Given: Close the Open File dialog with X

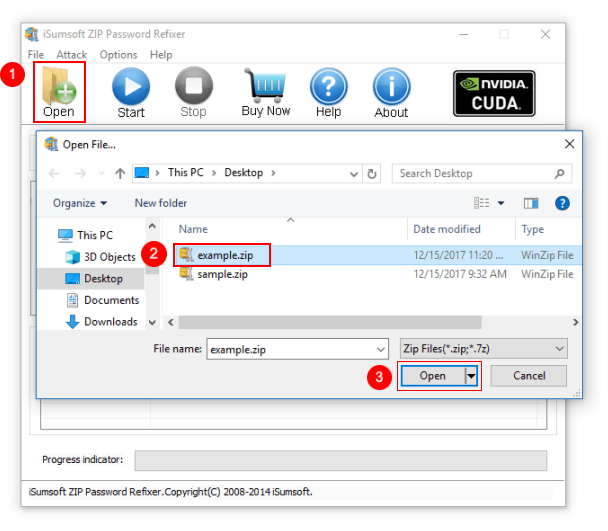Looking at the screenshot, I should 569,144.
